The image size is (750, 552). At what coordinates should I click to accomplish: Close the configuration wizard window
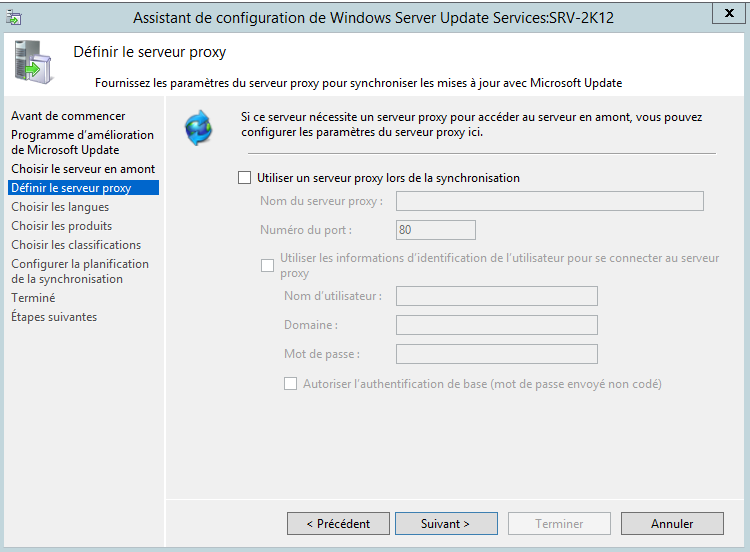pos(729,13)
